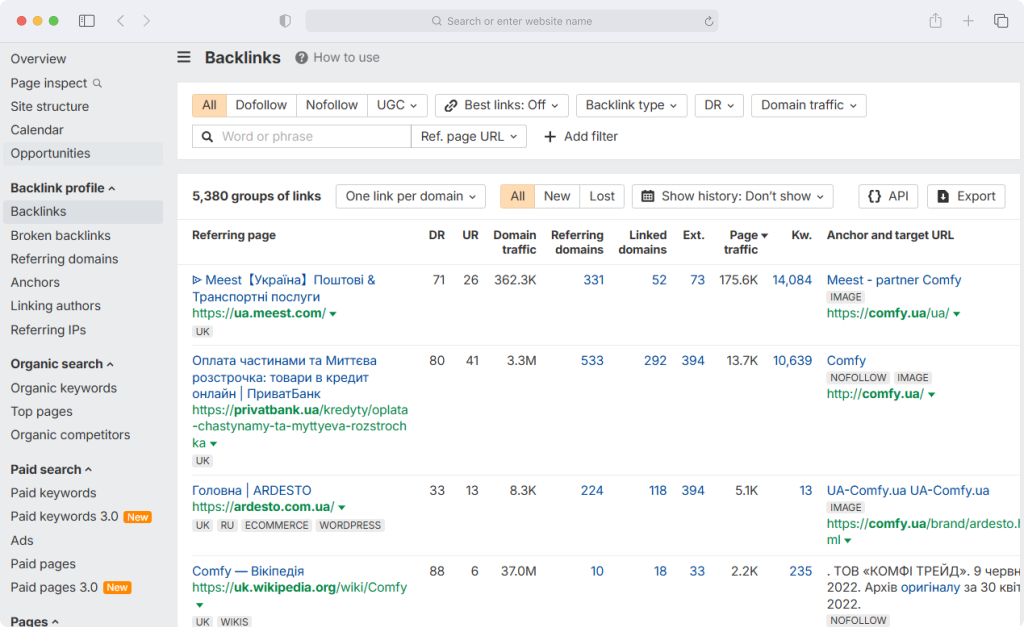Click the ECOMMERCE tag on ardesto row
Image resolution: width=1024 pixels, height=627 pixels.
pyautogui.click(x=277, y=526)
